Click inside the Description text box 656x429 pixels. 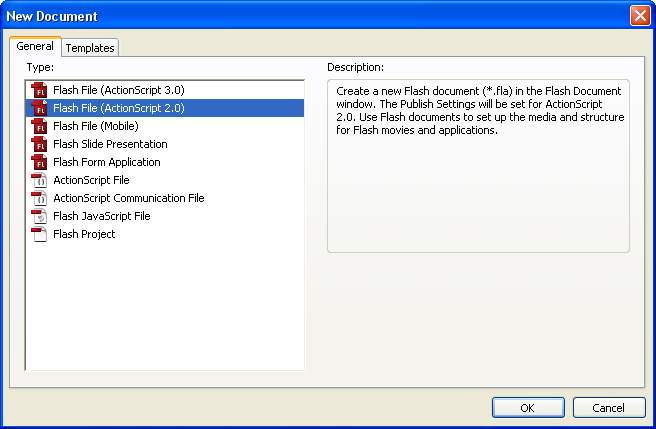(x=478, y=190)
